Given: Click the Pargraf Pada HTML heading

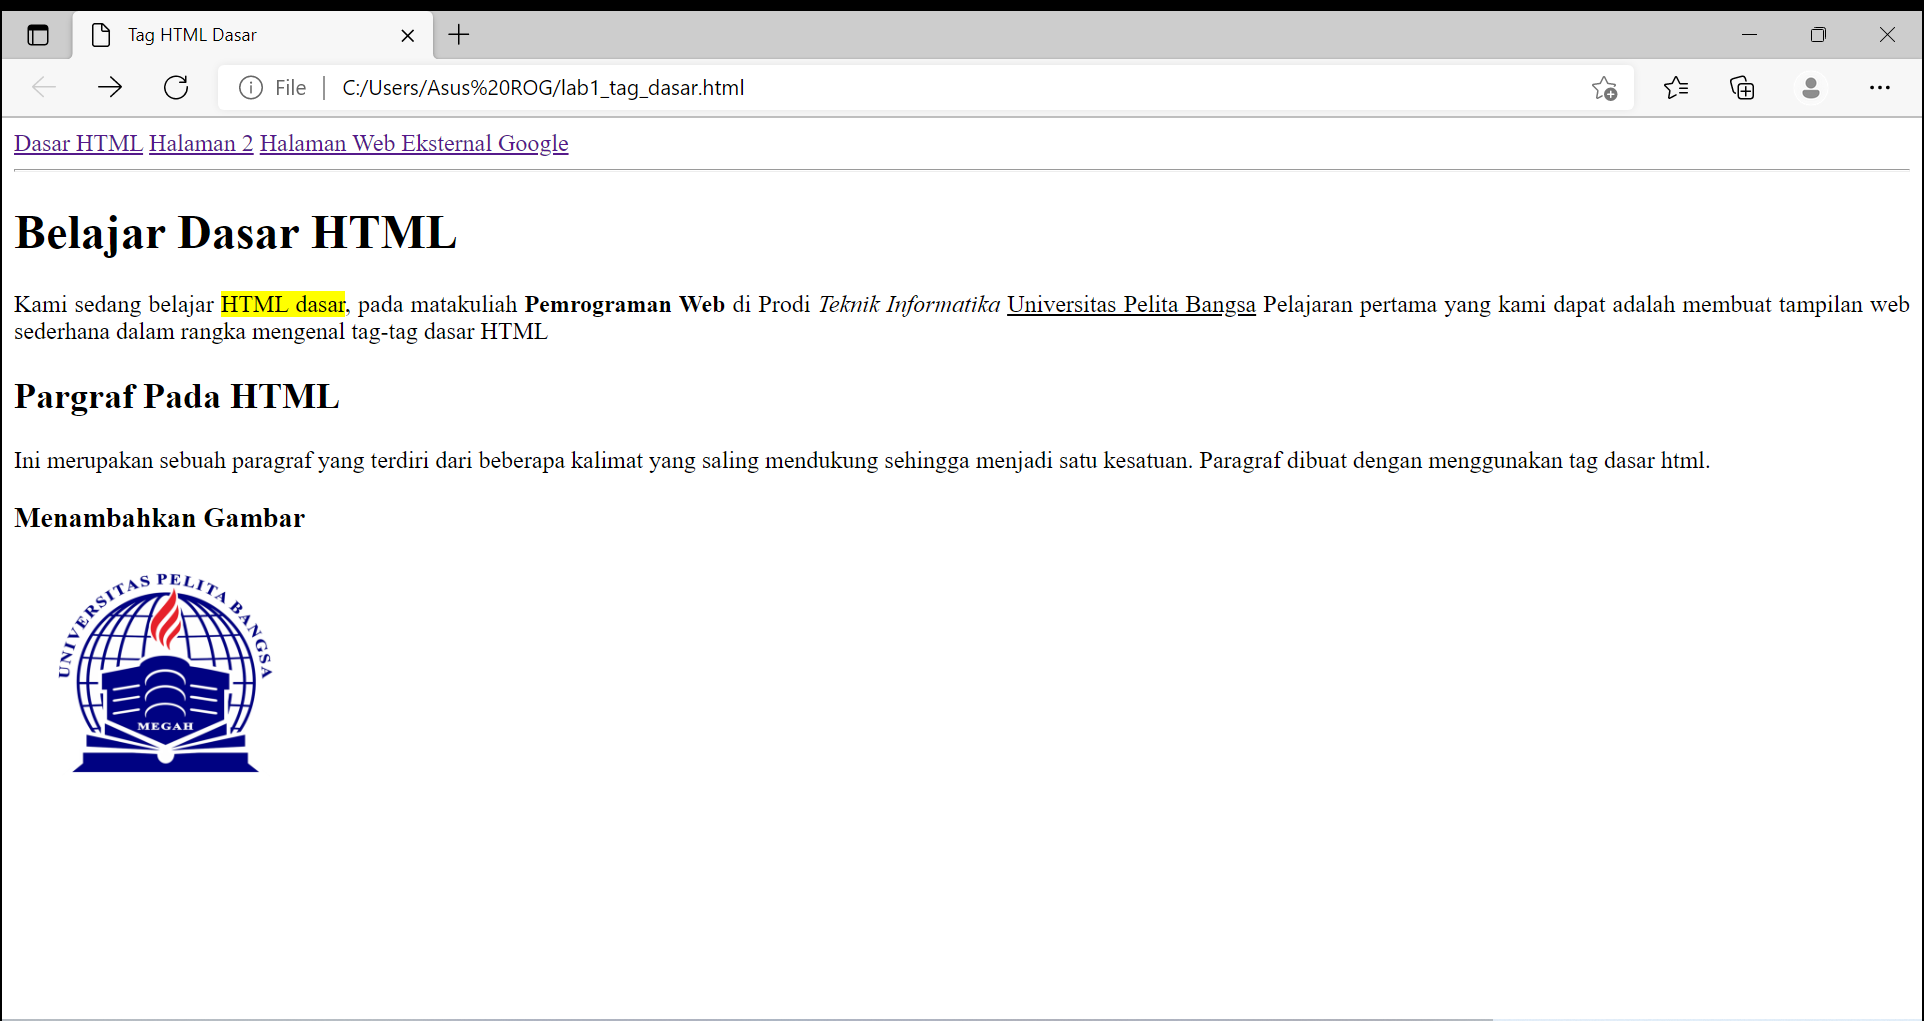Looking at the screenshot, I should tap(177, 396).
